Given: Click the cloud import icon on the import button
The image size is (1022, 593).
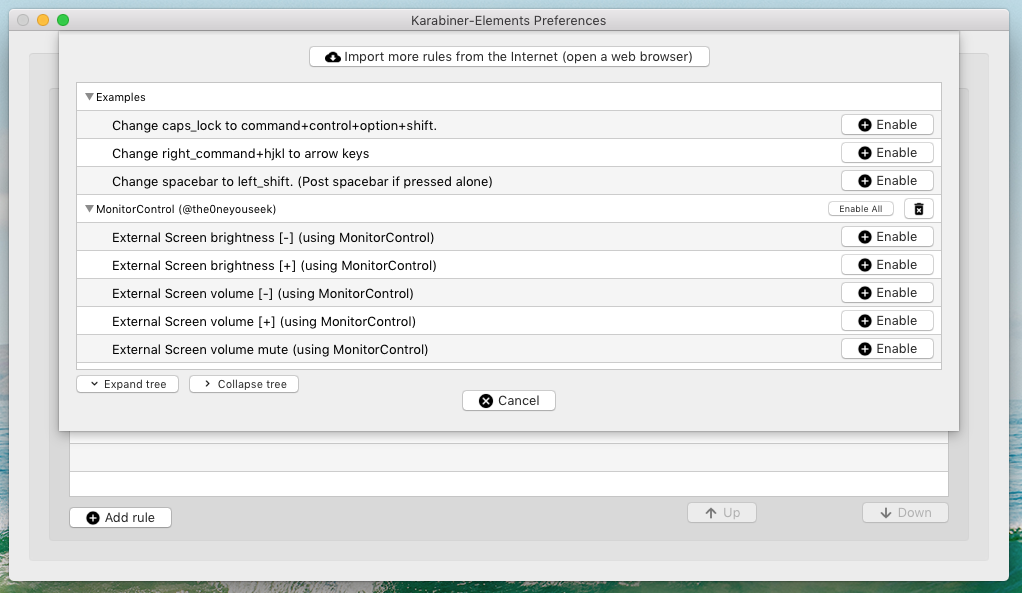Looking at the screenshot, I should click(333, 57).
